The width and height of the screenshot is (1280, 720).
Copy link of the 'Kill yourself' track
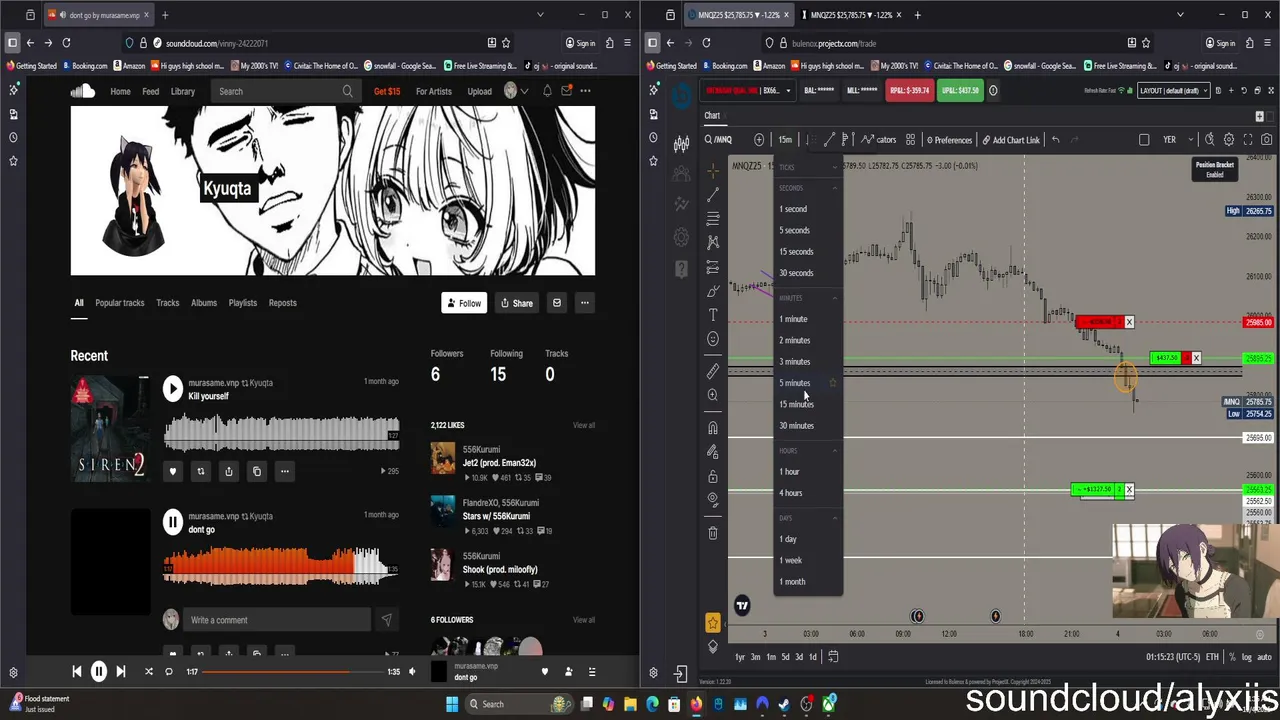tap(256, 471)
